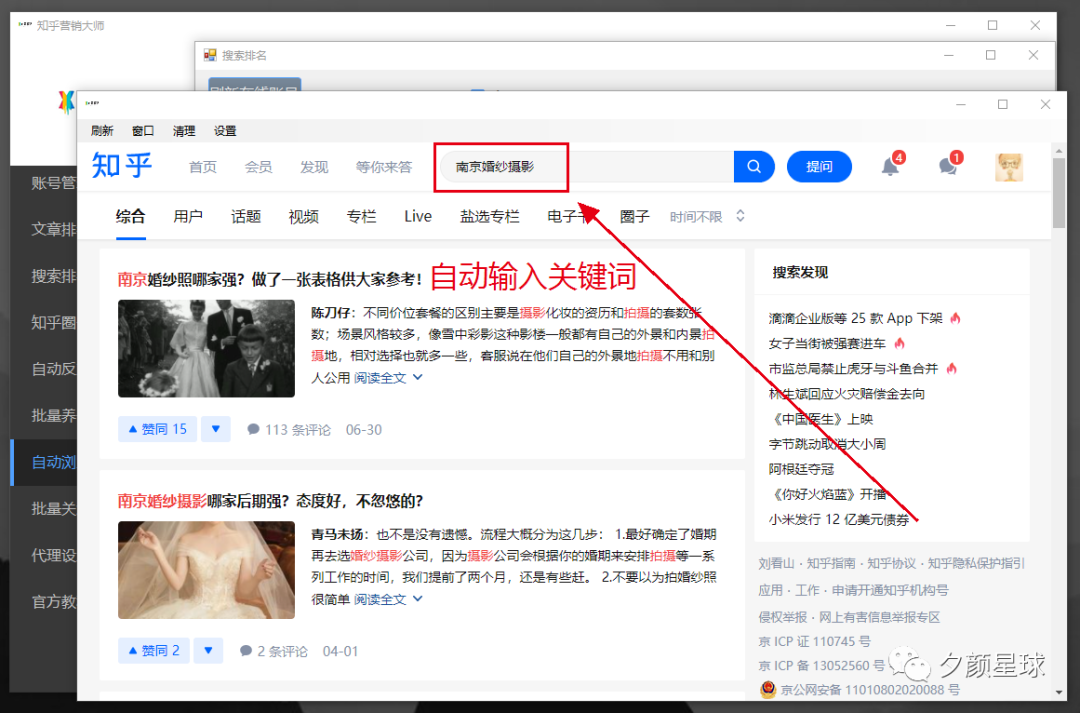The width and height of the screenshot is (1080, 713).
Task: Click the blue search magnifier button
Action: tap(754, 167)
